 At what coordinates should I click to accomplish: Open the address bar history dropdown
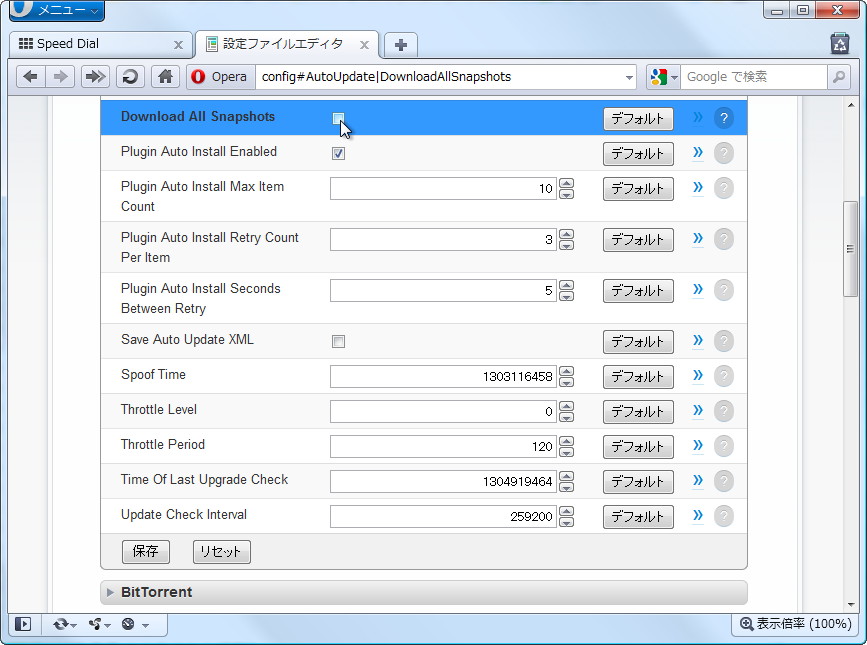point(629,77)
